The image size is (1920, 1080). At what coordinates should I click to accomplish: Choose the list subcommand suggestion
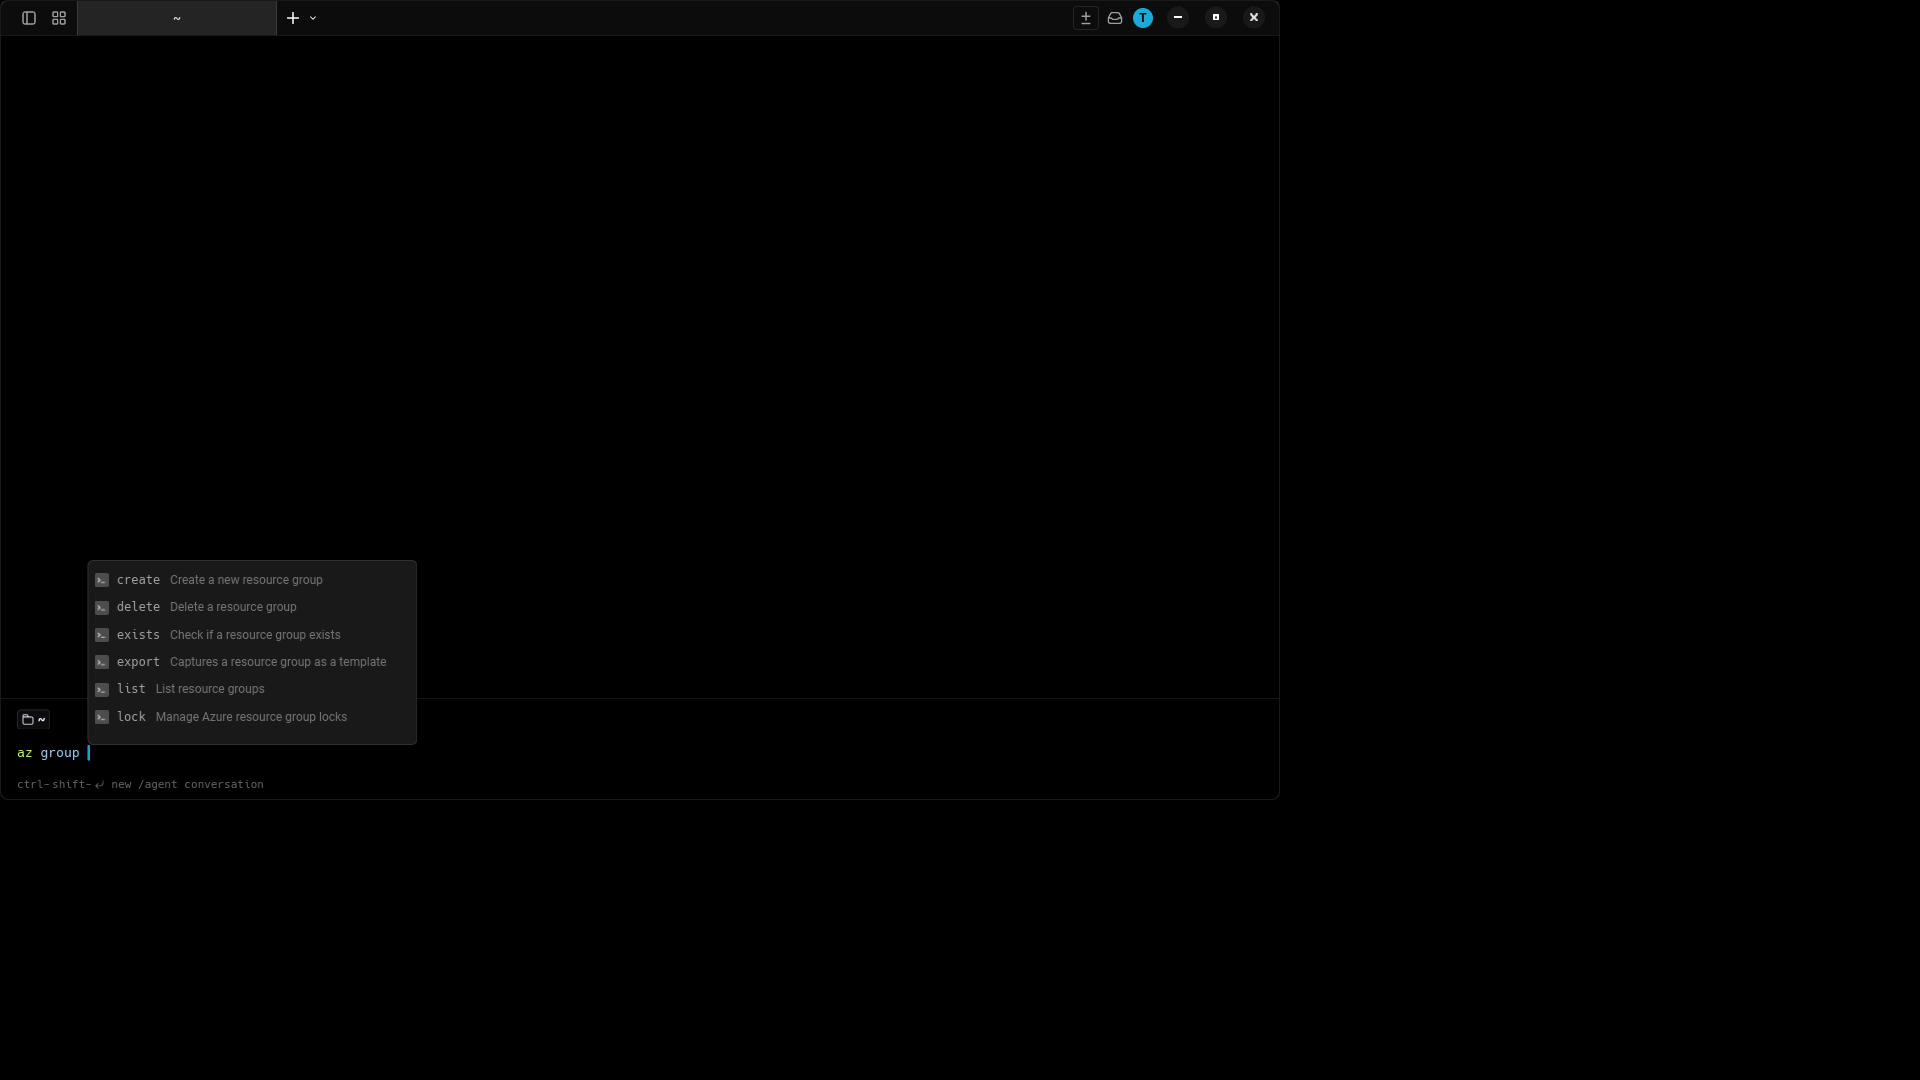click(x=252, y=689)
